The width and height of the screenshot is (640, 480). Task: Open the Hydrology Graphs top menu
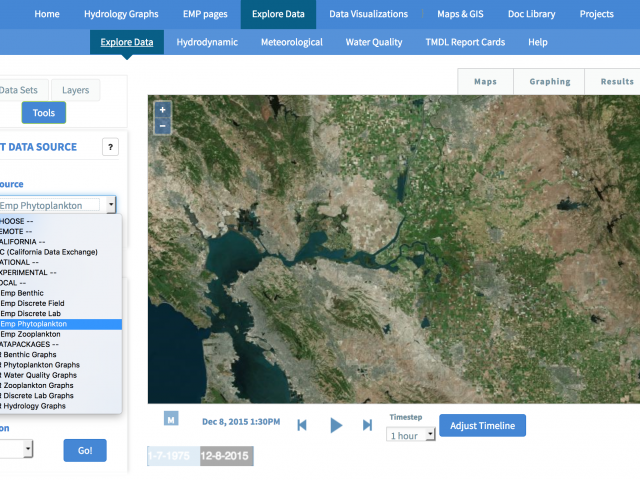(121, 14)
